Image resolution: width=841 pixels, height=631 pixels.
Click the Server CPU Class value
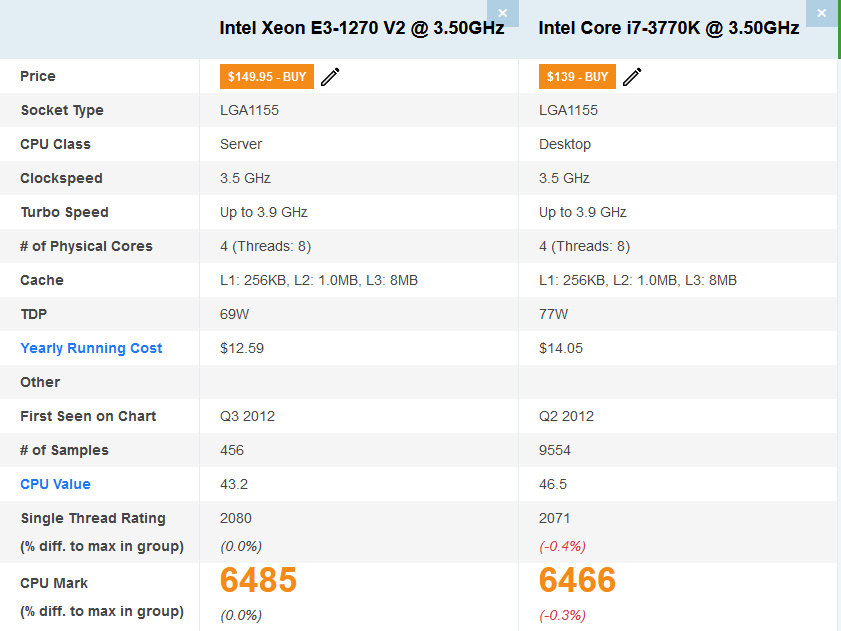click(x=241, y=144)
